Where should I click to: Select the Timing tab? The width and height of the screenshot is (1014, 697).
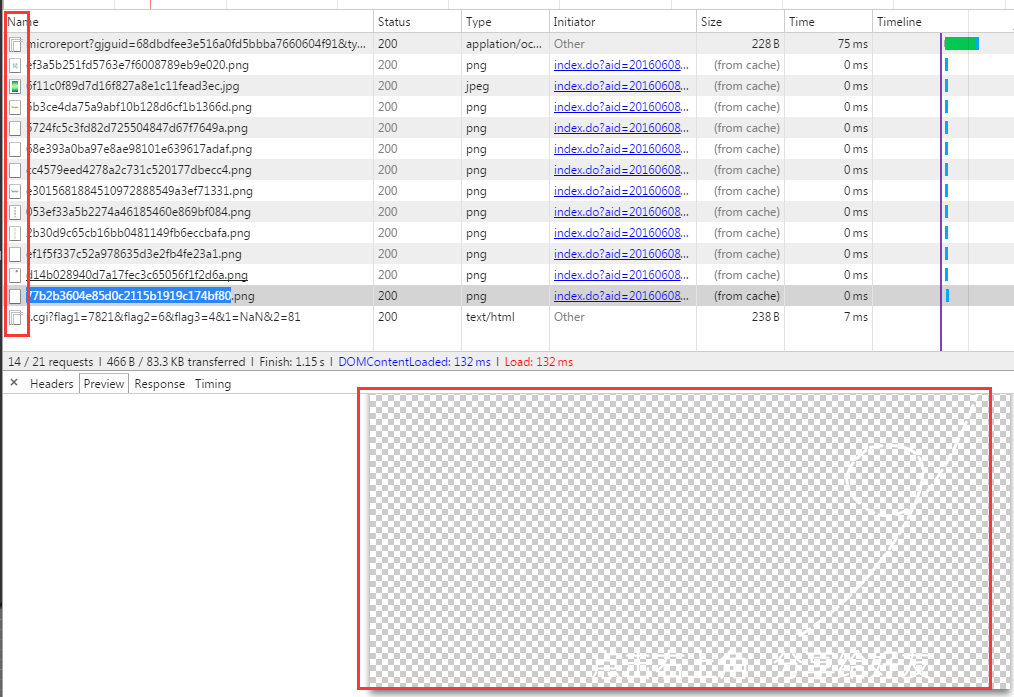[212, 384]
